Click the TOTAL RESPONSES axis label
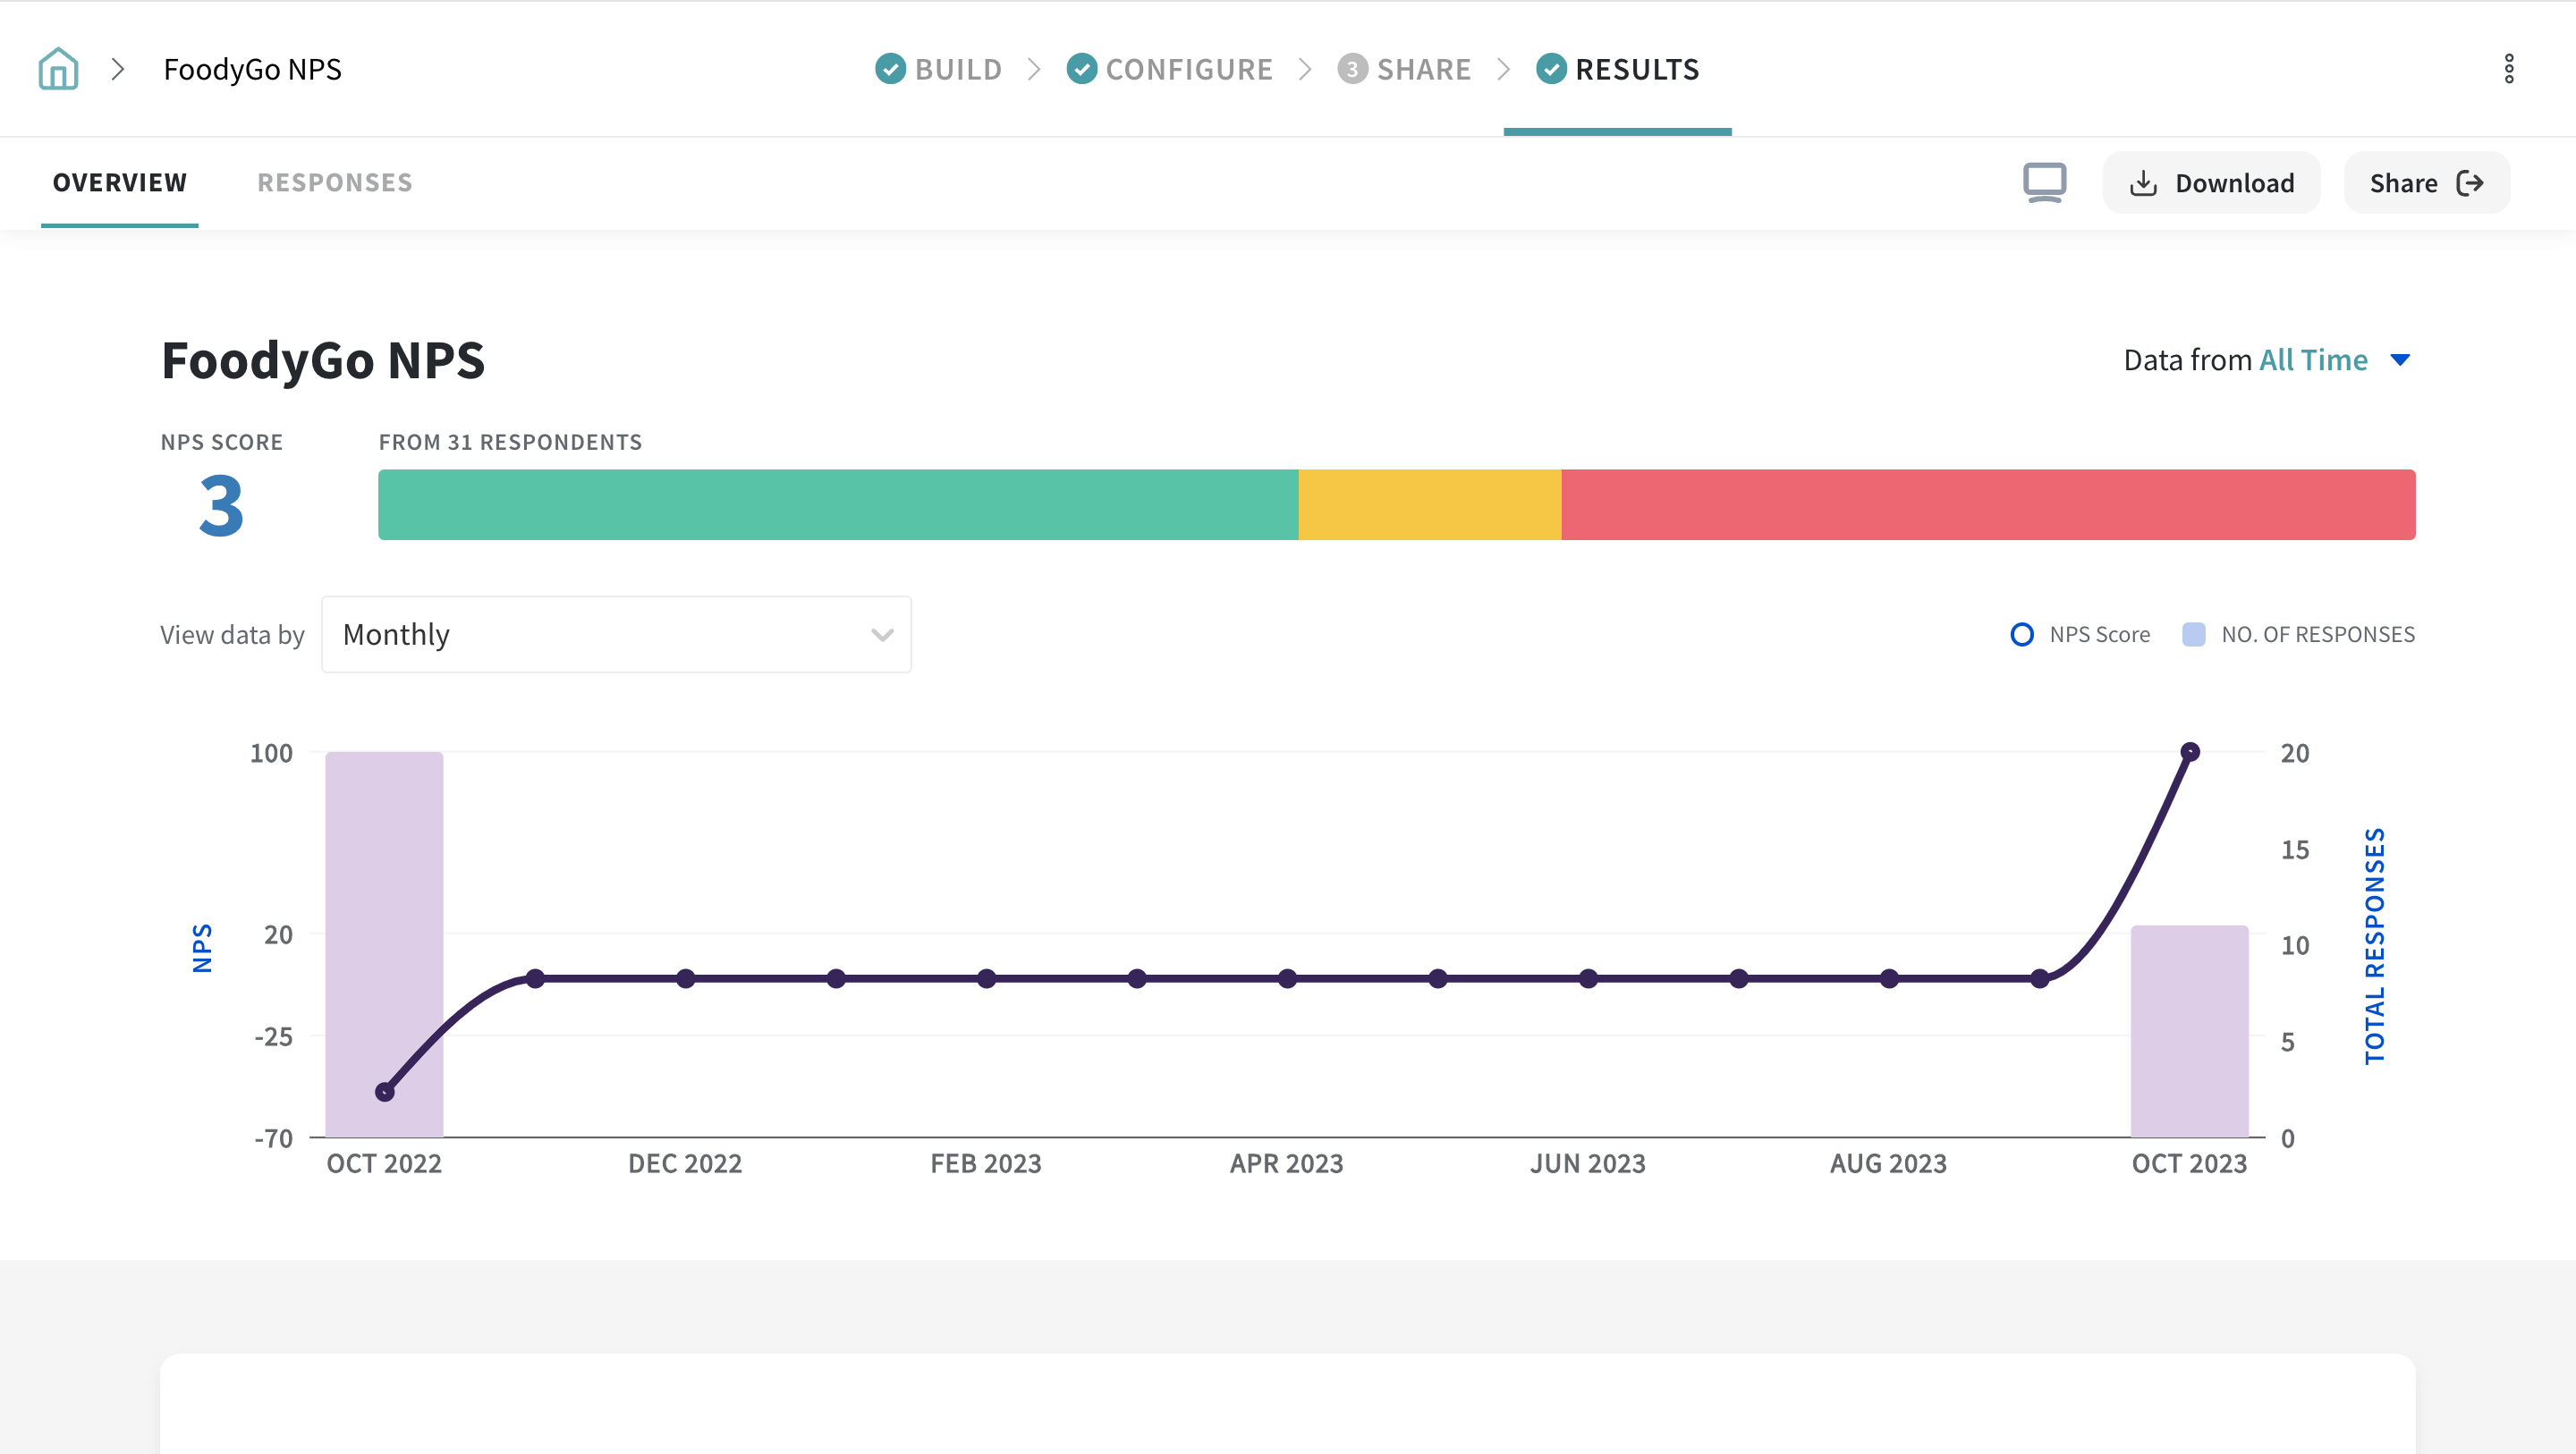This screenshot has height=1454, width=2576. pyautogui.click(x=2374, y=946)
